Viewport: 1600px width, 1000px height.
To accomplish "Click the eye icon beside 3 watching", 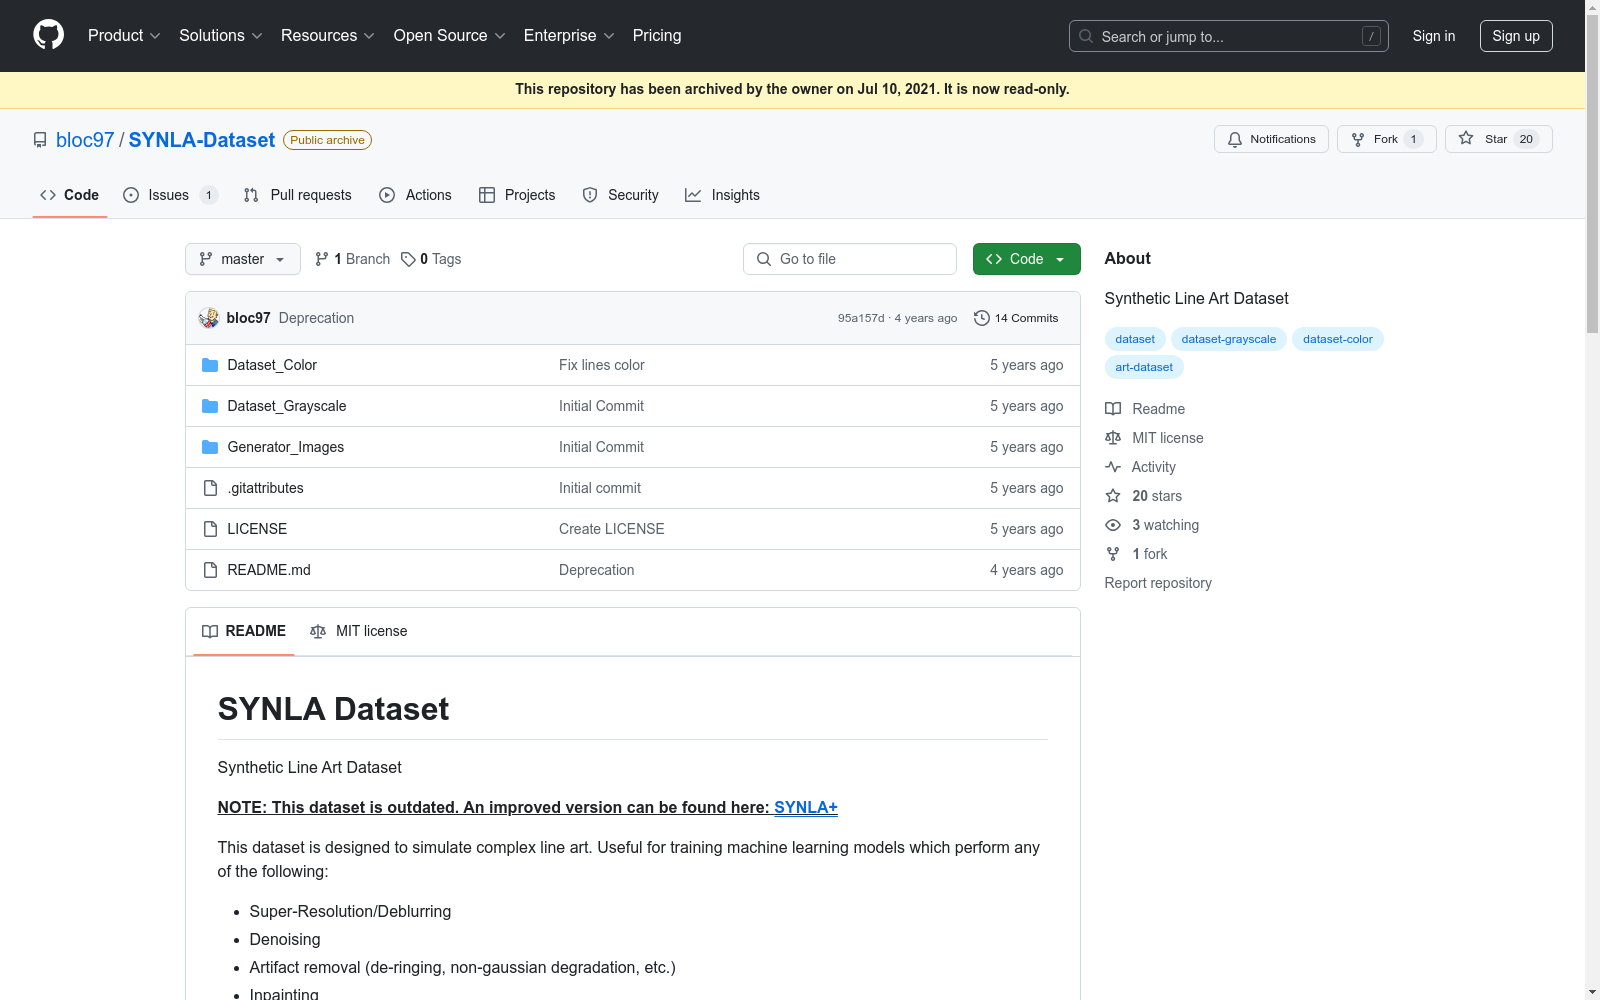I will tap(1113, 525).
